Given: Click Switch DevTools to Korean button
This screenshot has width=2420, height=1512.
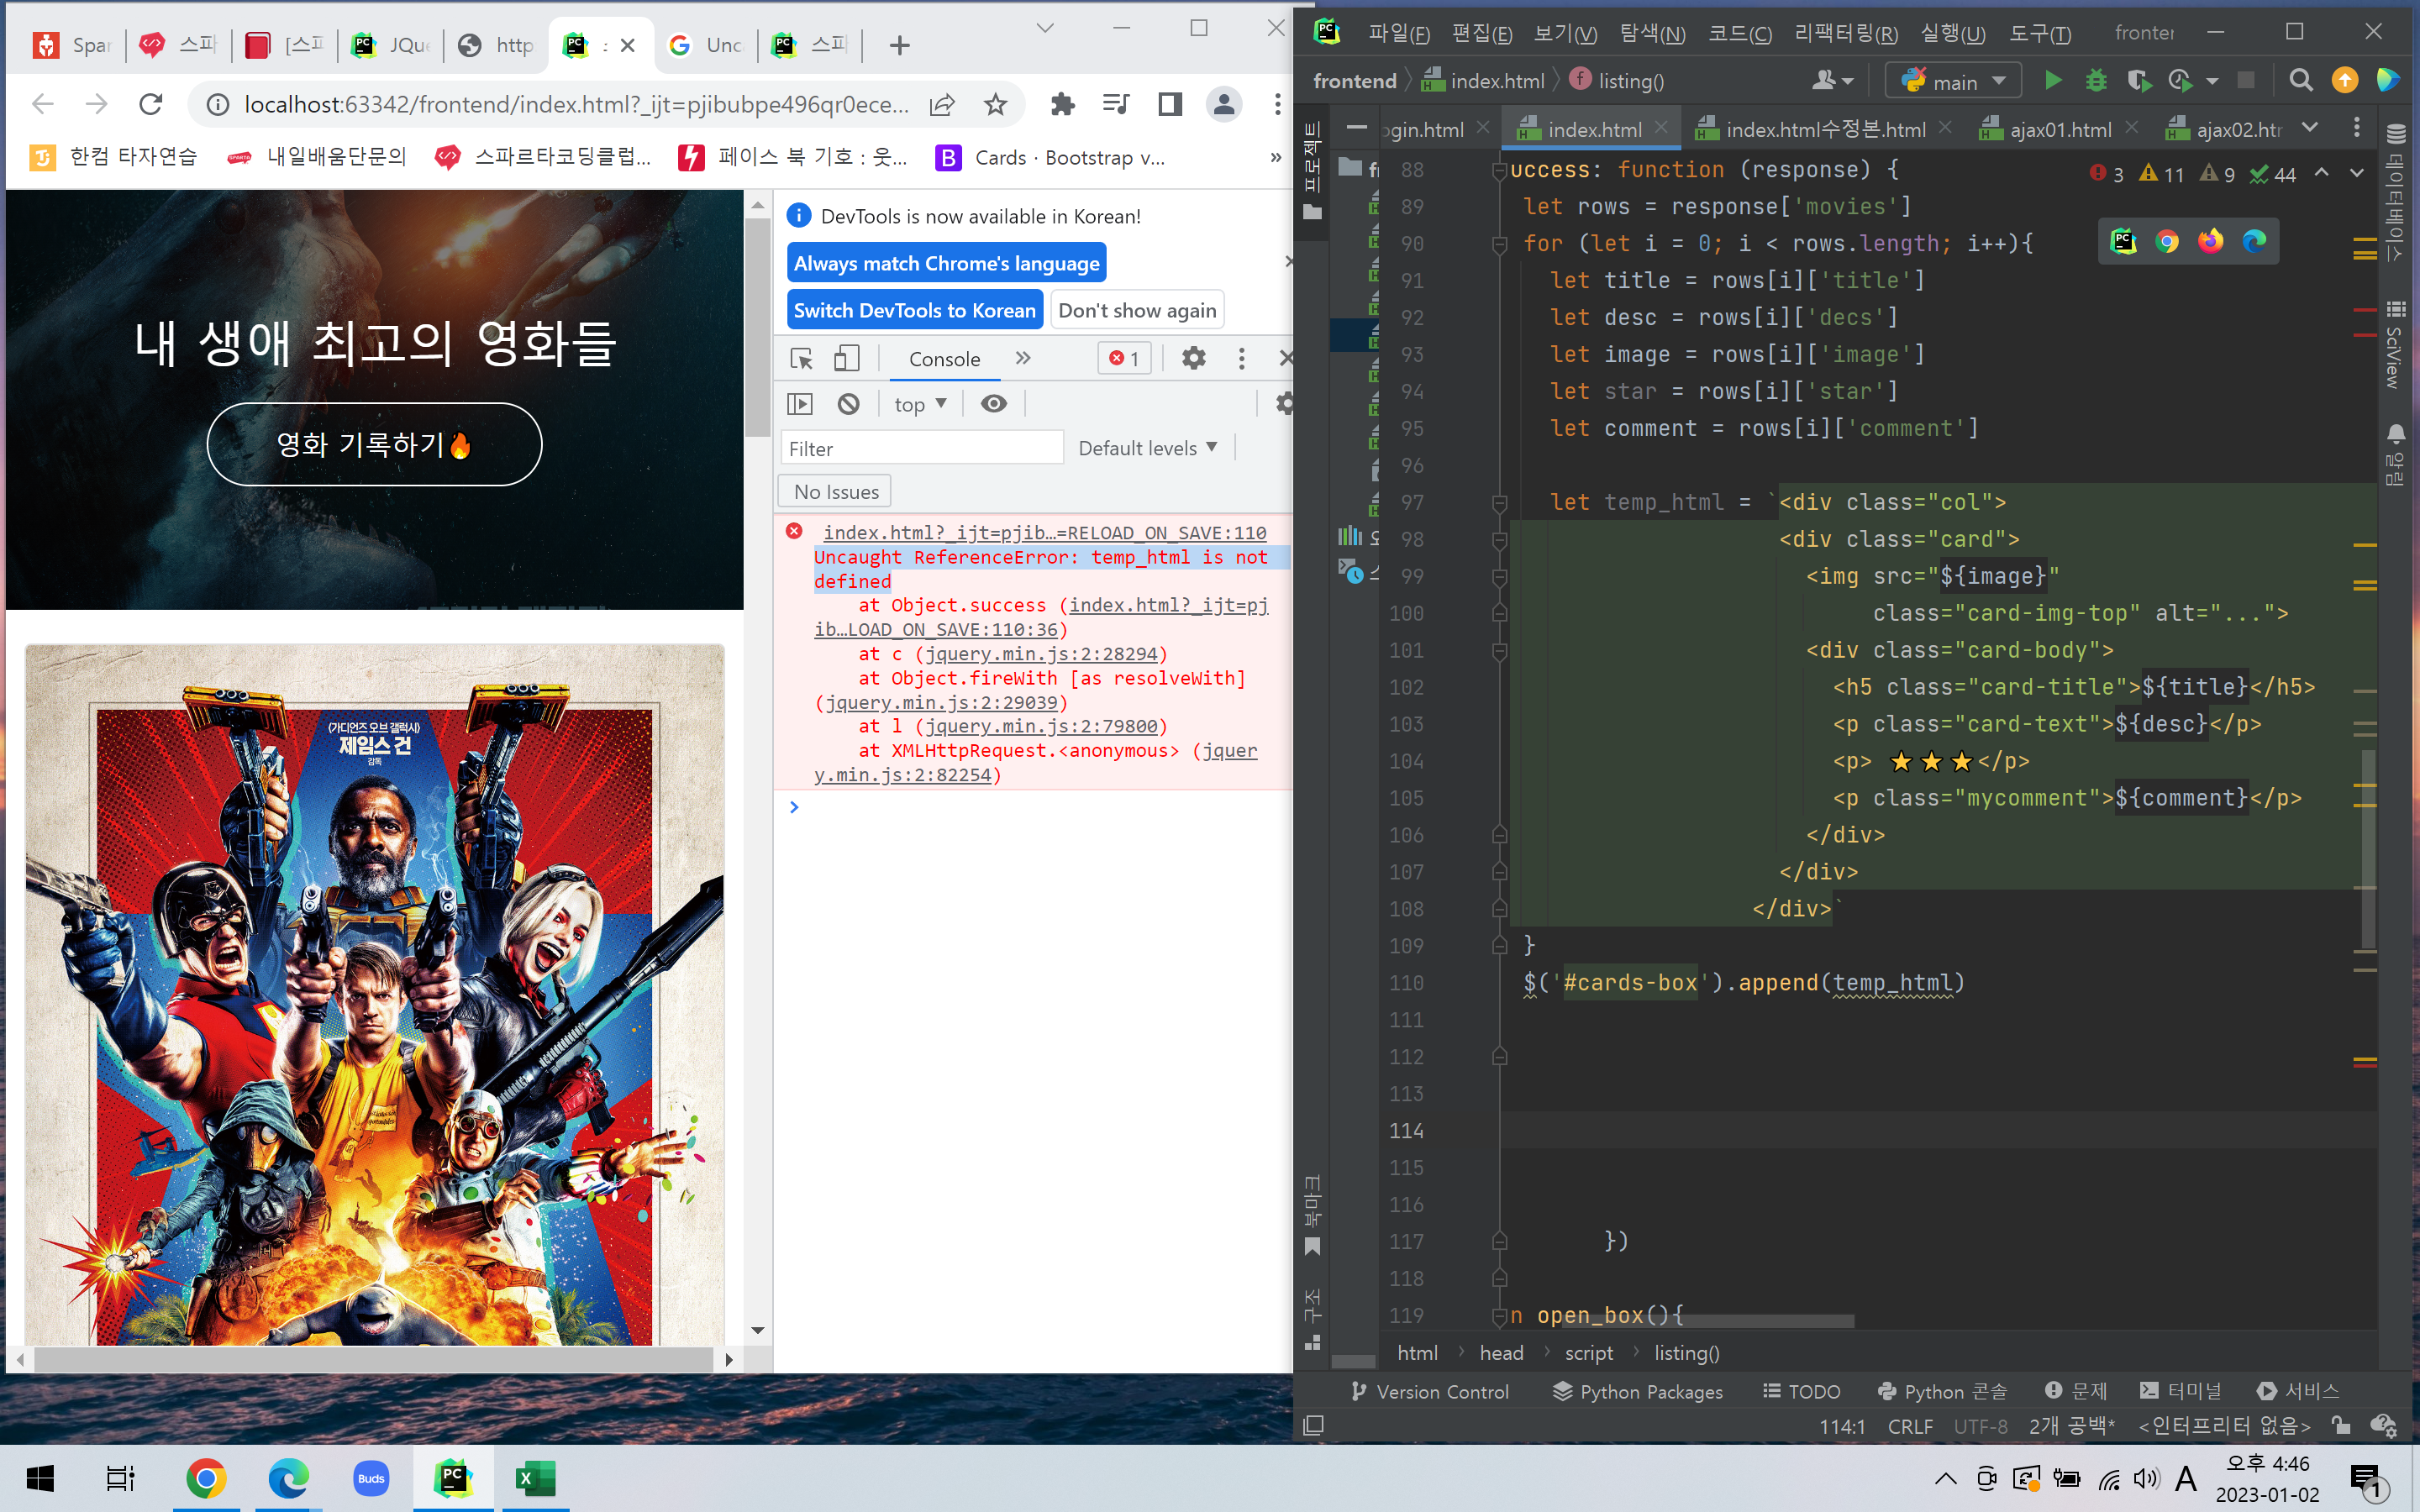Looking at the screenshot, I should (914, 310).
